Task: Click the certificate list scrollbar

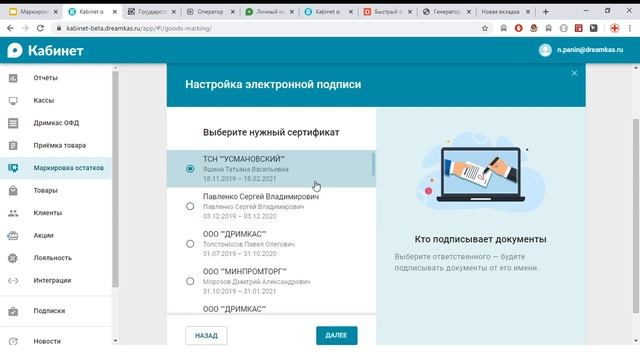Action: point(373,164)
